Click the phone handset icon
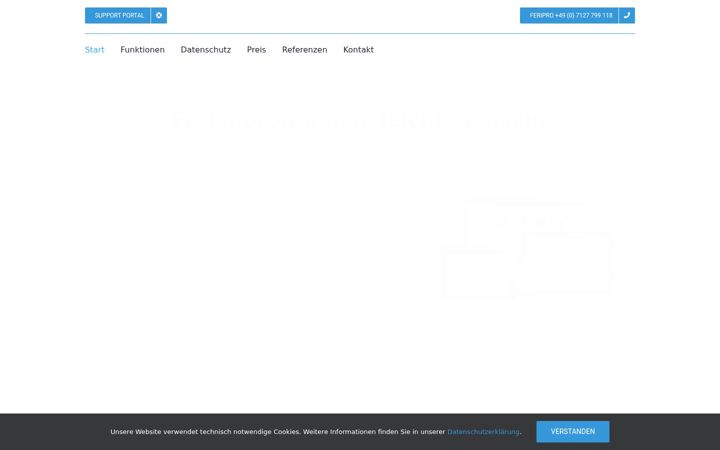720x450 pixels. (627, 16)
